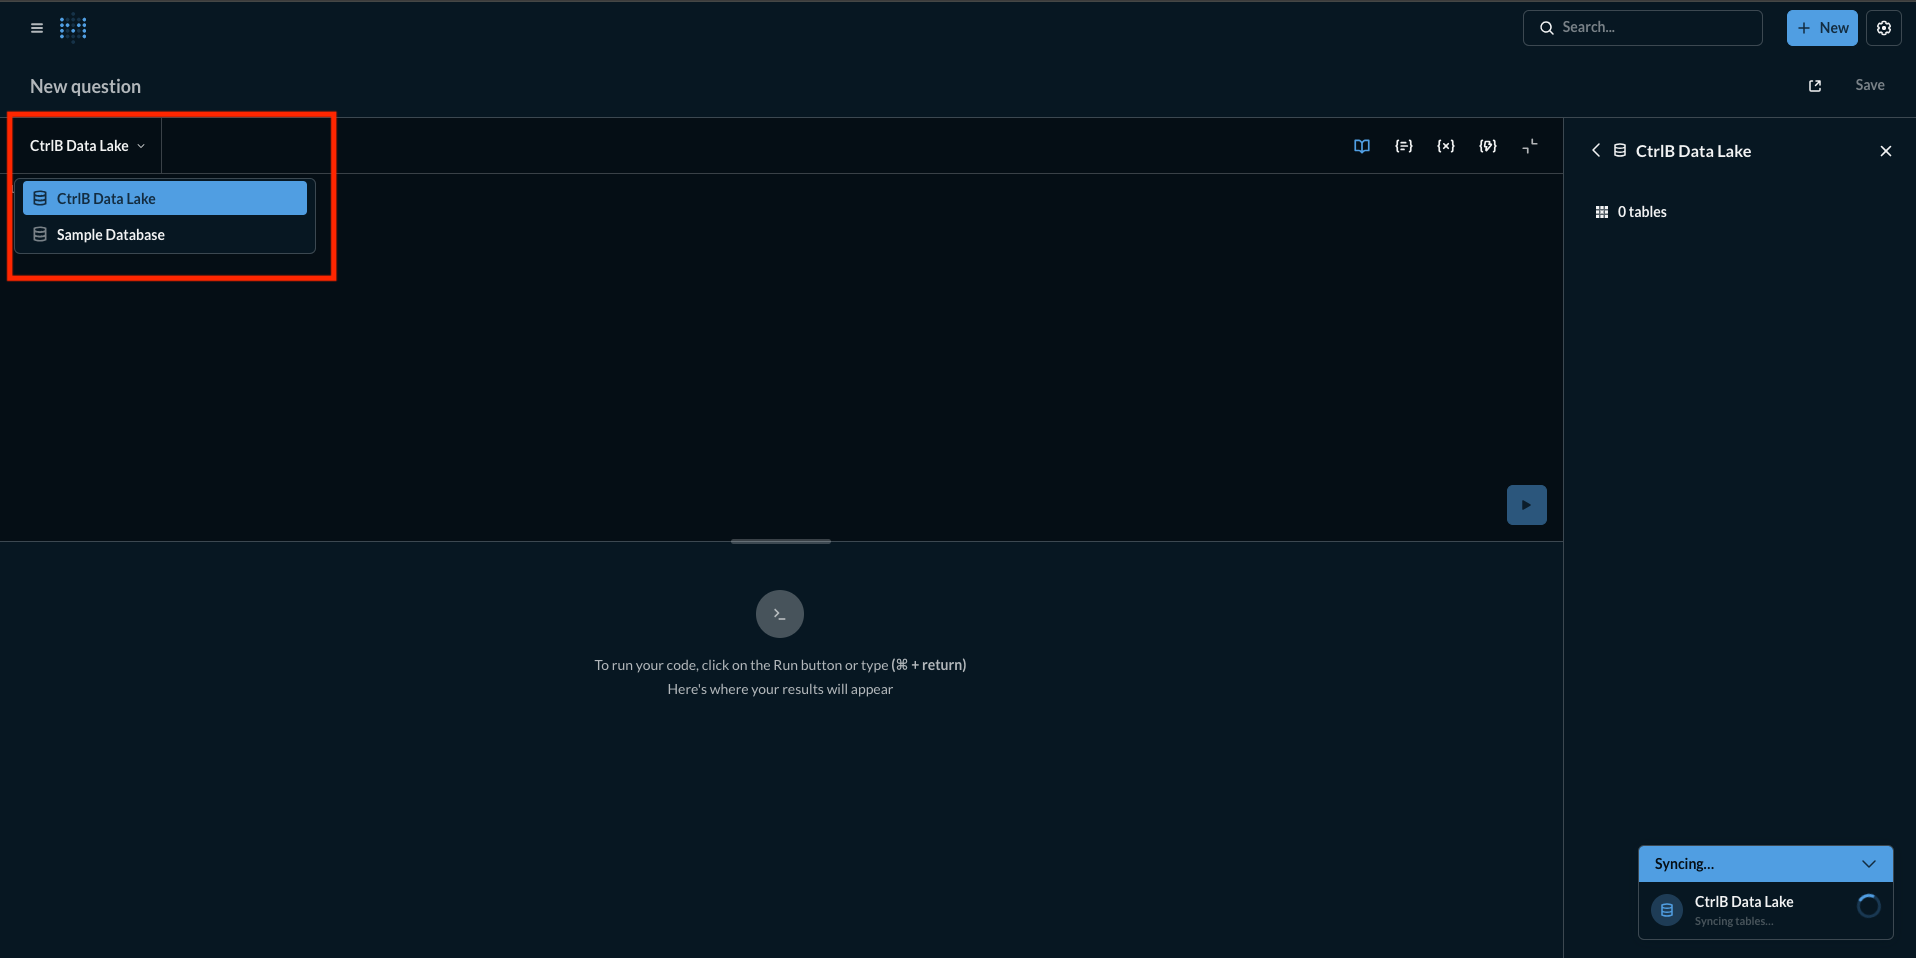This screenshot has height=958, width=1916.
Task: Open the data reference book panel
Action: [x=1361, y=146]
